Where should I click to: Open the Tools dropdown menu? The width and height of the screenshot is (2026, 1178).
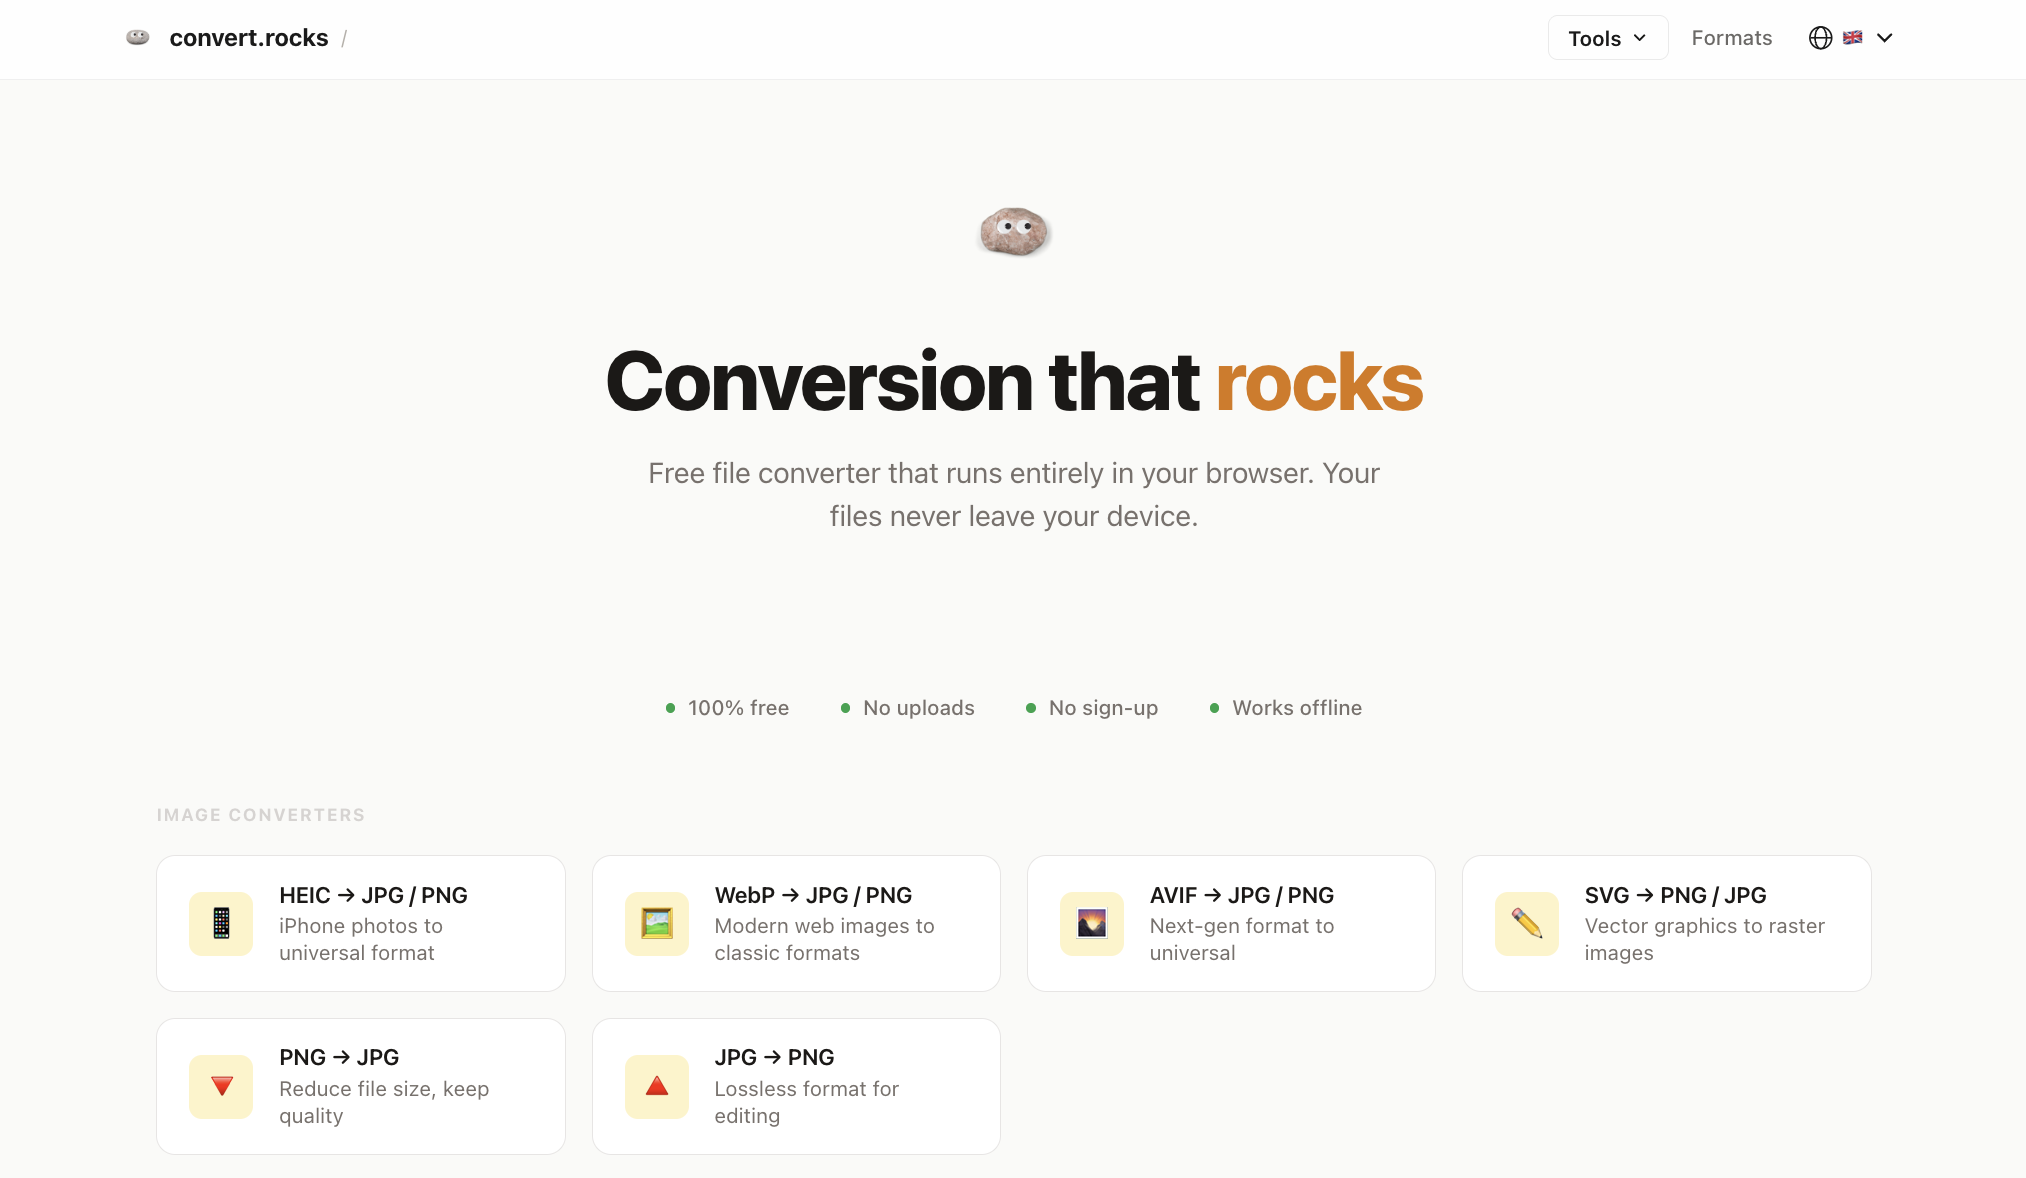coord(1607,38)
